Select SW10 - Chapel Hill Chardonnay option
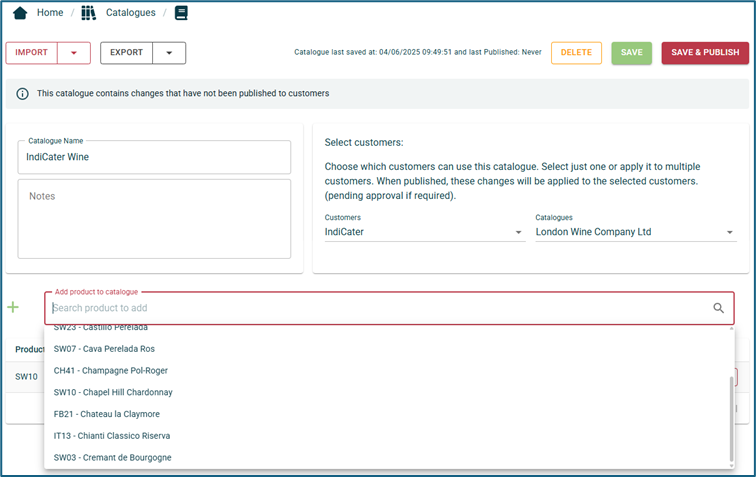 (x=389, y=392)
